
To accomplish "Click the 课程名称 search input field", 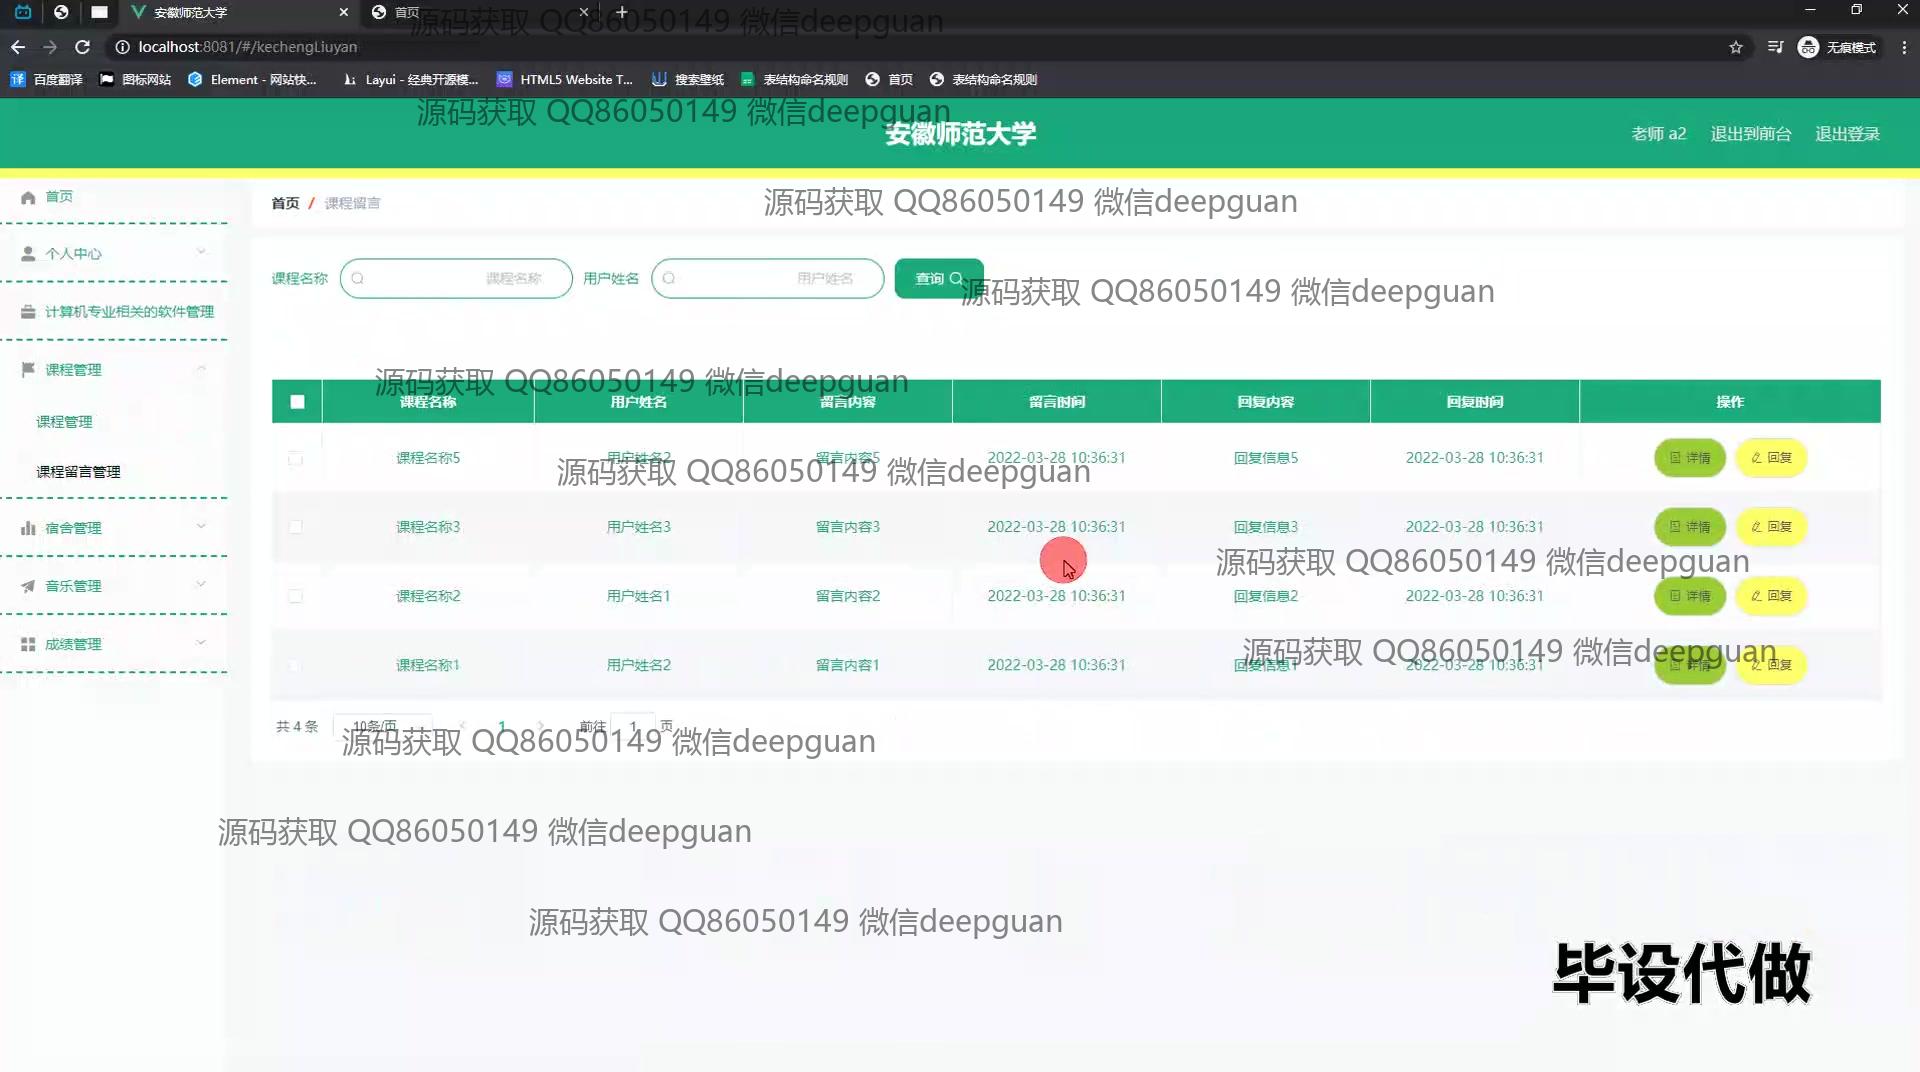I will (456, 279).
